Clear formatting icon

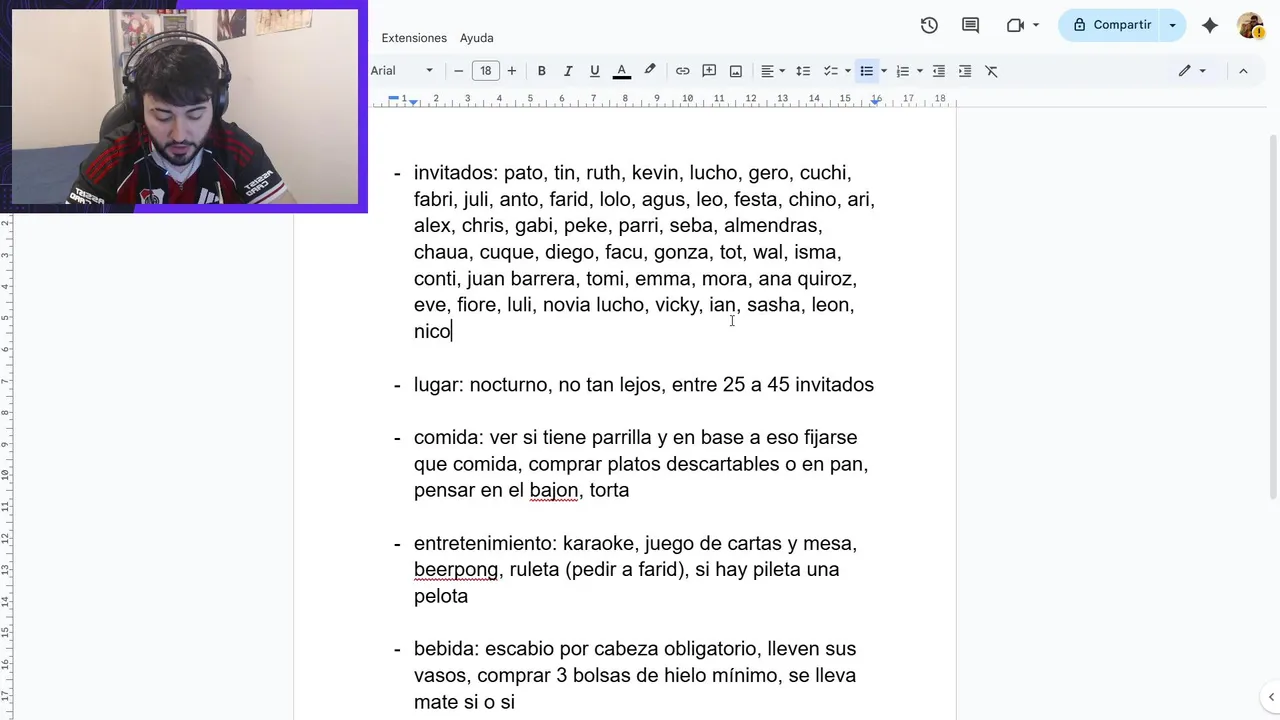pyautogui.click(x=992, y=71)
